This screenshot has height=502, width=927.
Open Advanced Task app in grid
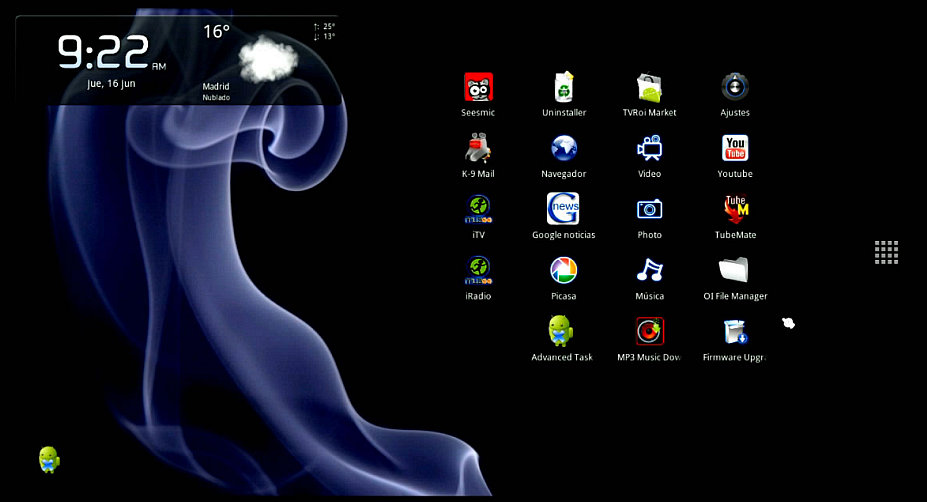tap(560, 331)
